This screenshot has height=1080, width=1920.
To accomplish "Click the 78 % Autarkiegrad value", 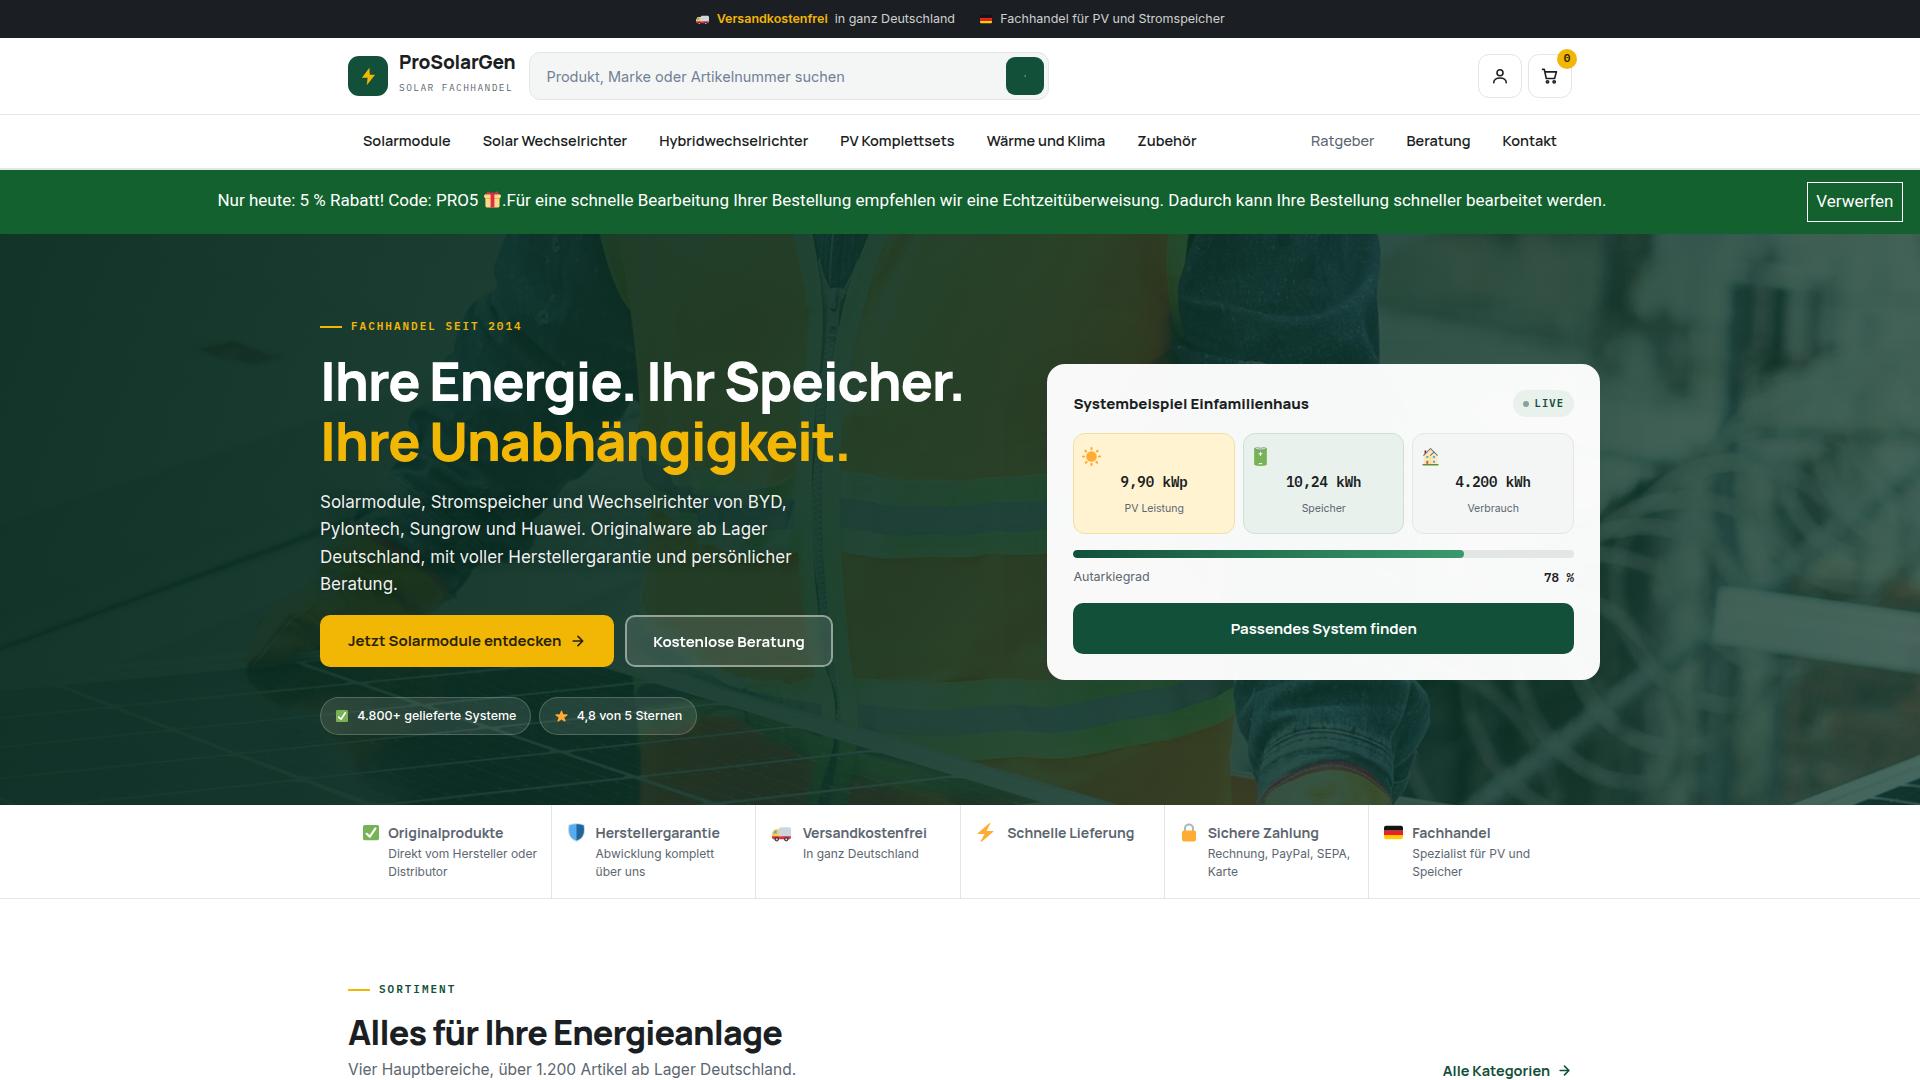I will coord(1558,578).
